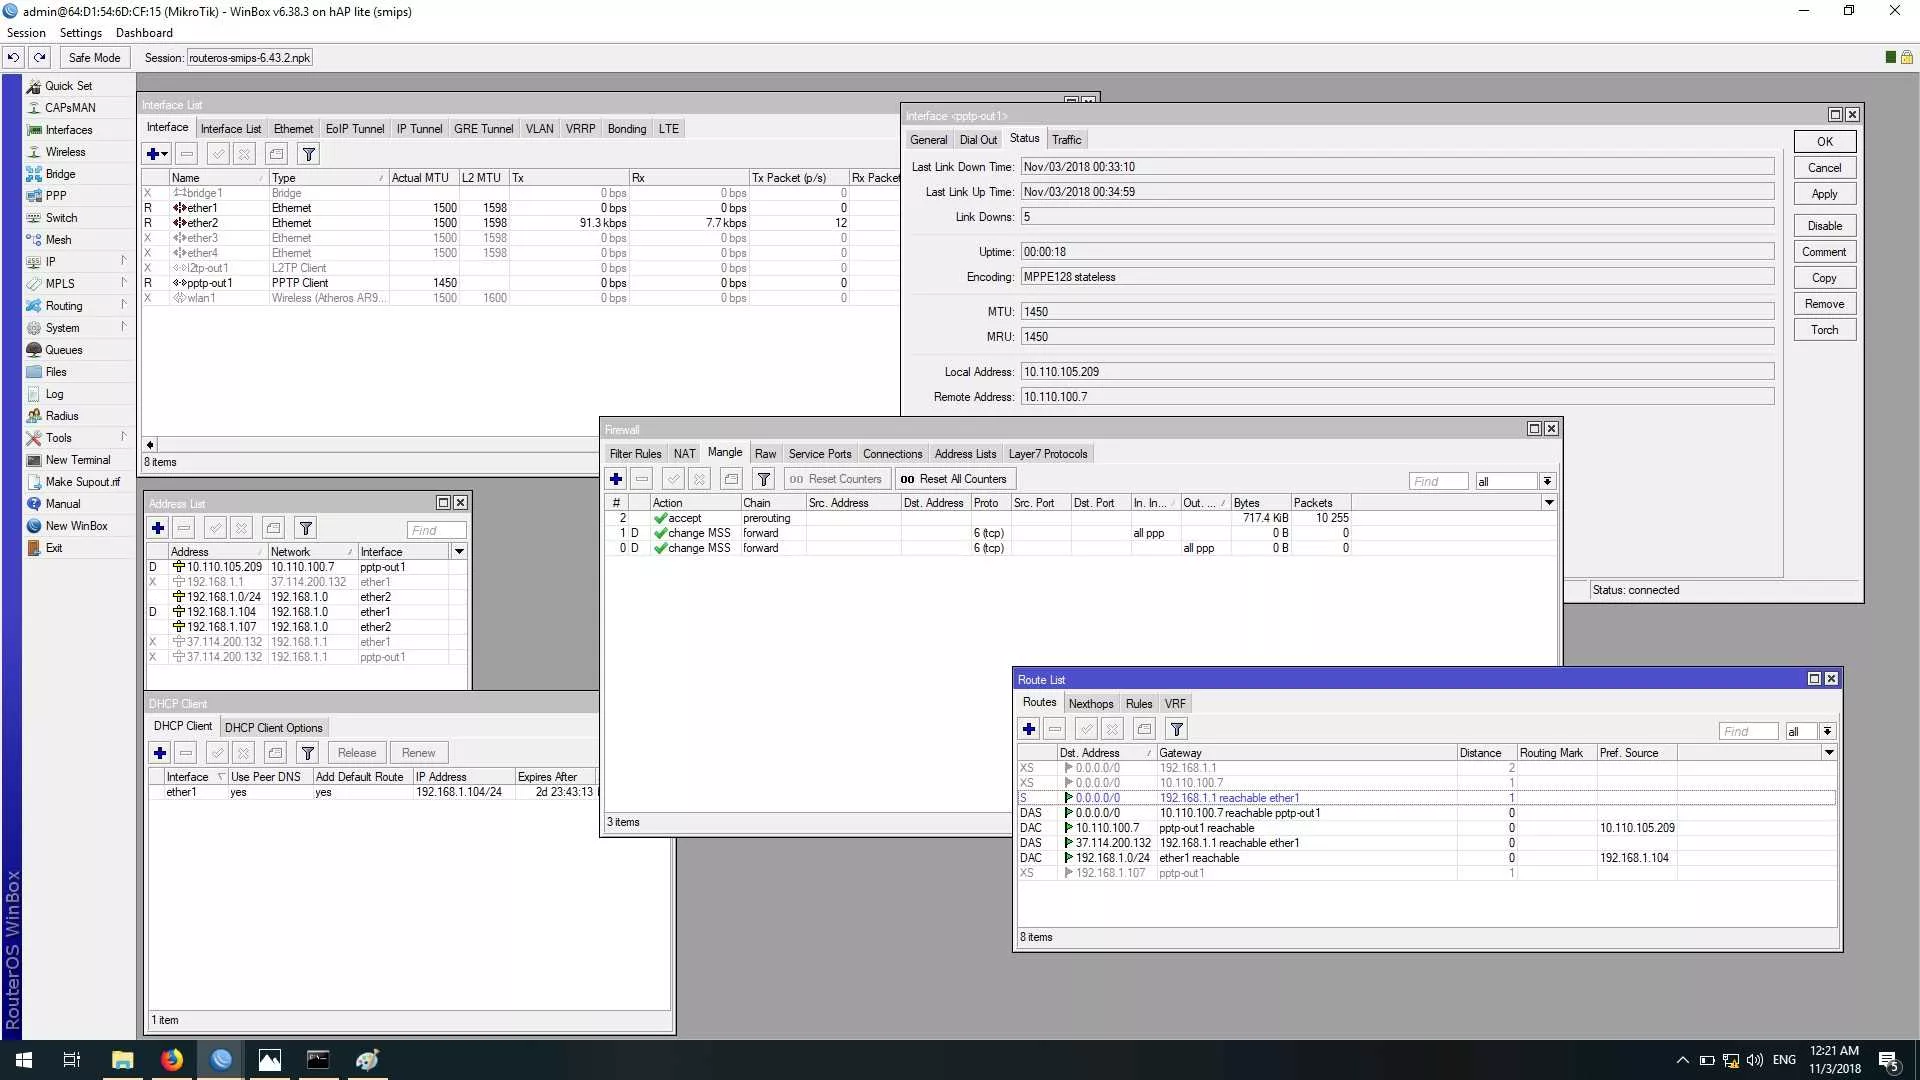Viewport: 1920px width, 1080px height.
Task: Click the add (plus) icon in DHCP Client
Action: (160, 753)
